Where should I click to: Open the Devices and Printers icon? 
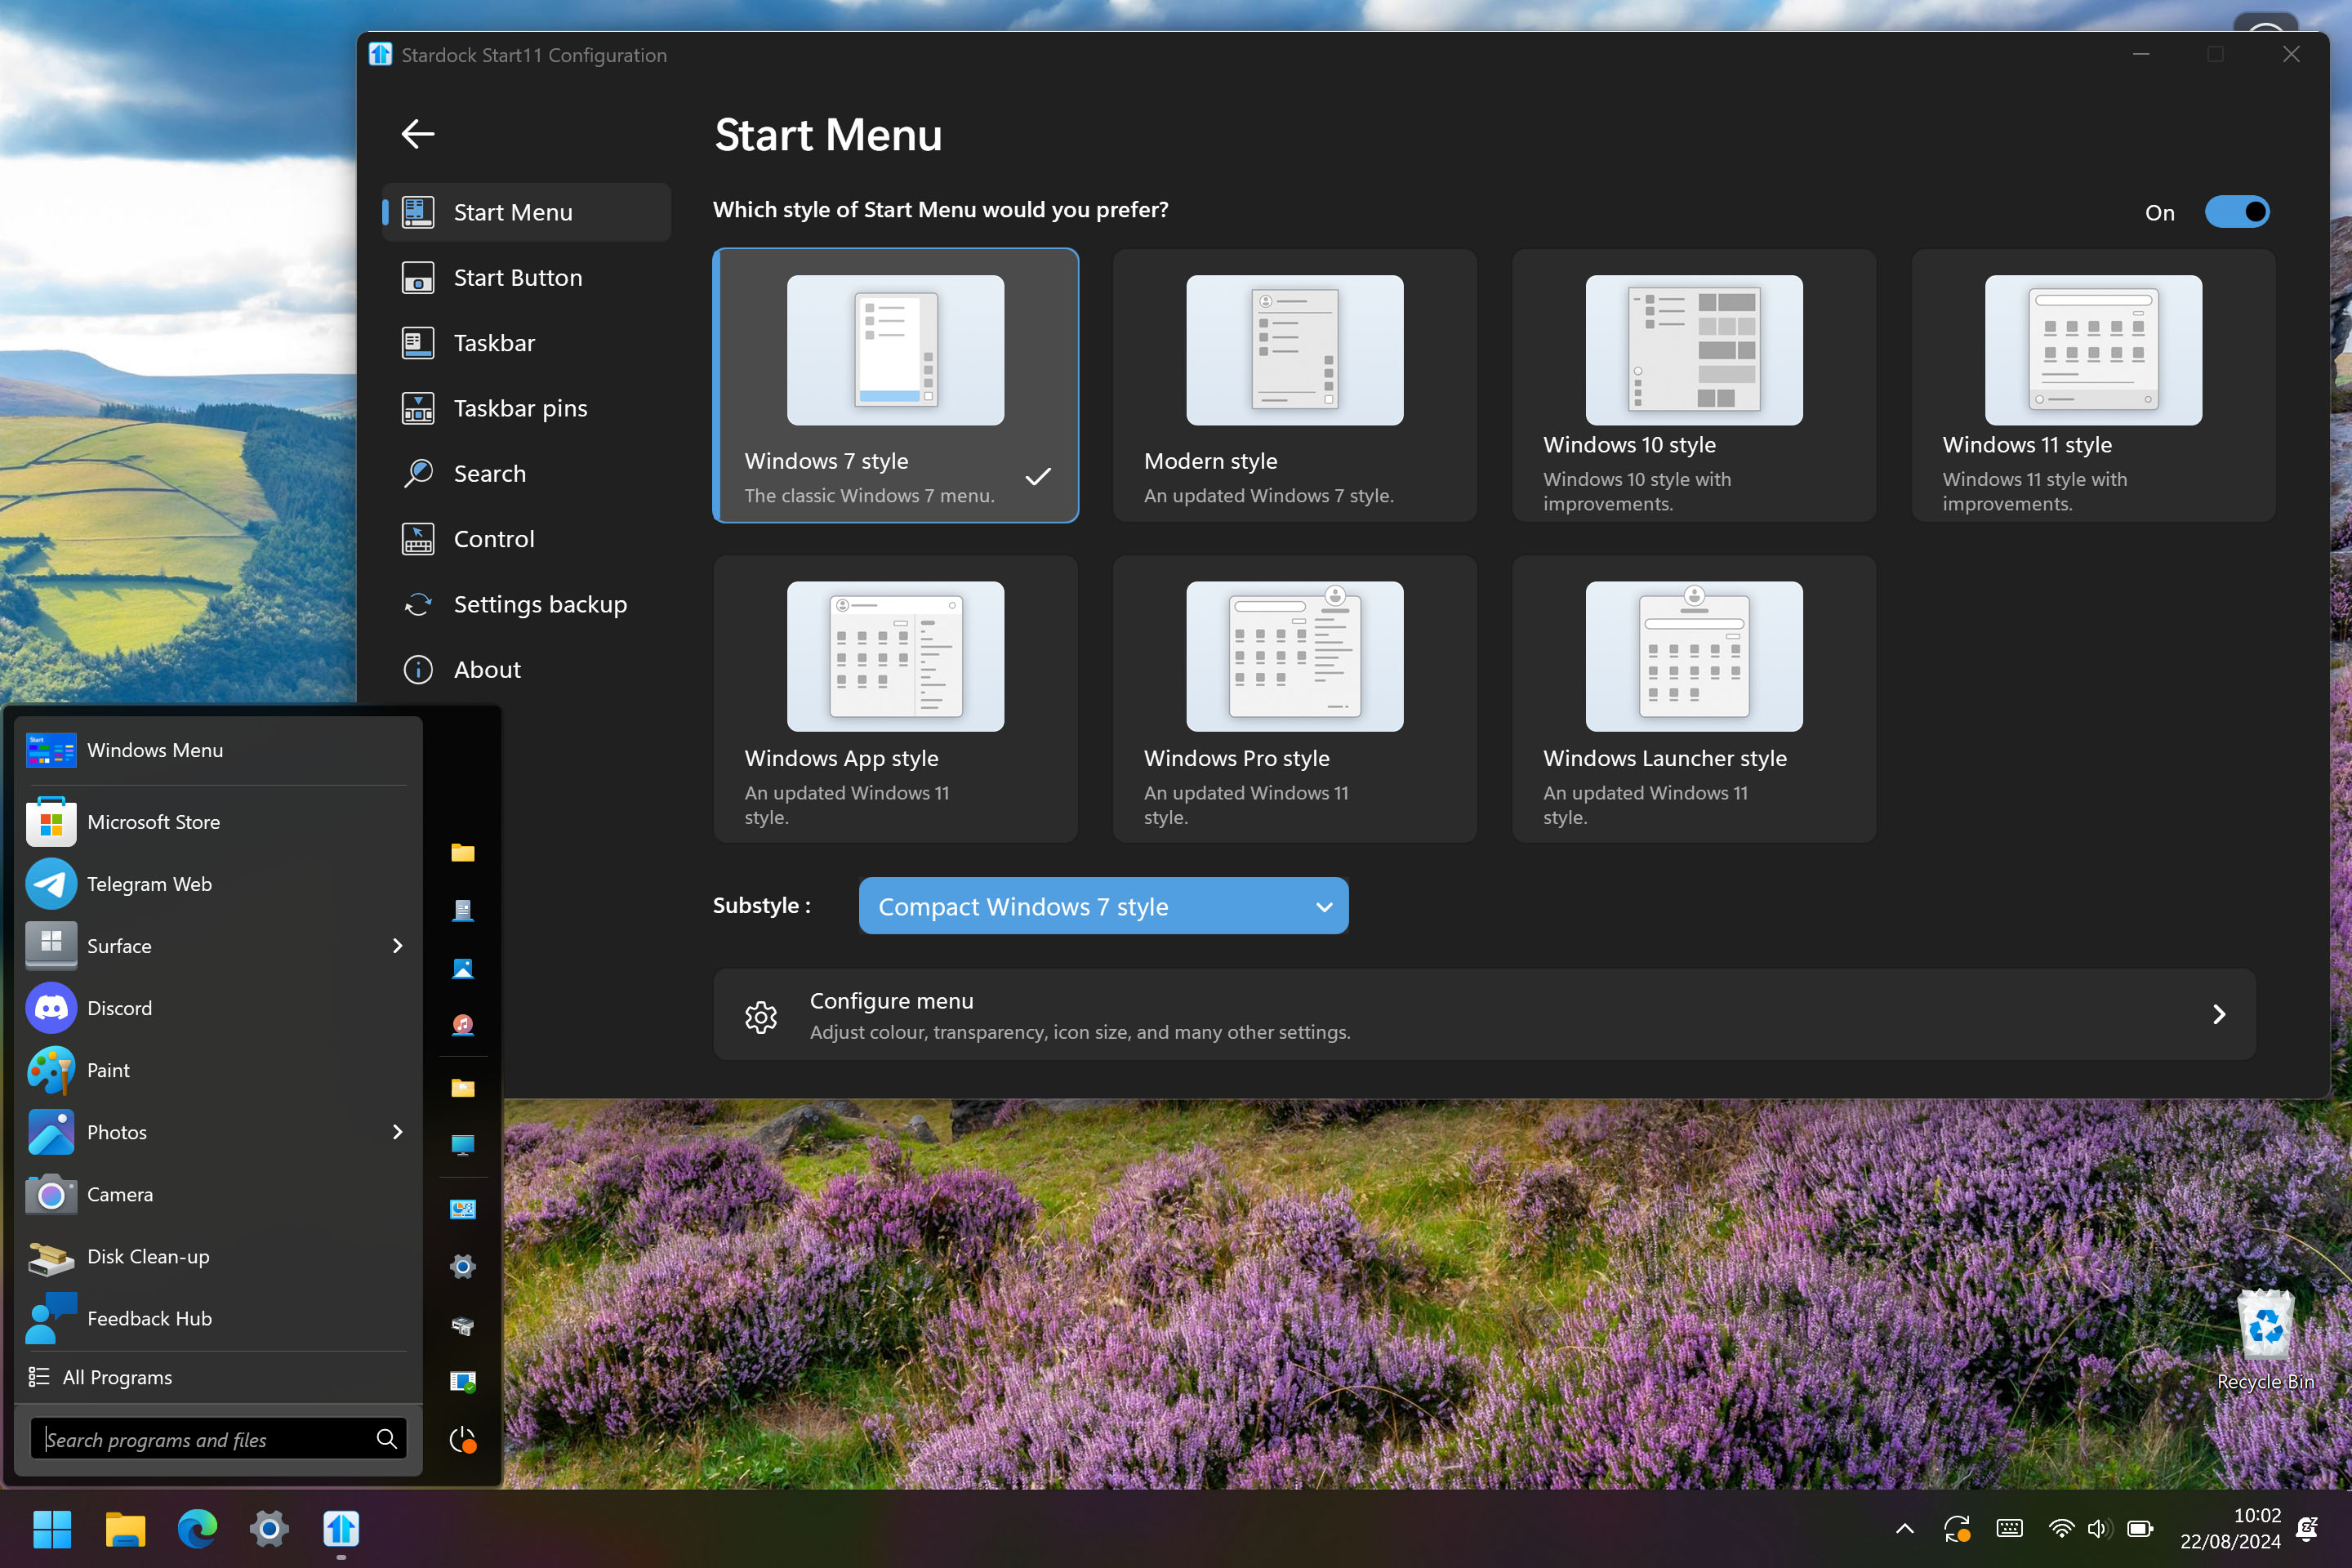(x=463, y=1325)
